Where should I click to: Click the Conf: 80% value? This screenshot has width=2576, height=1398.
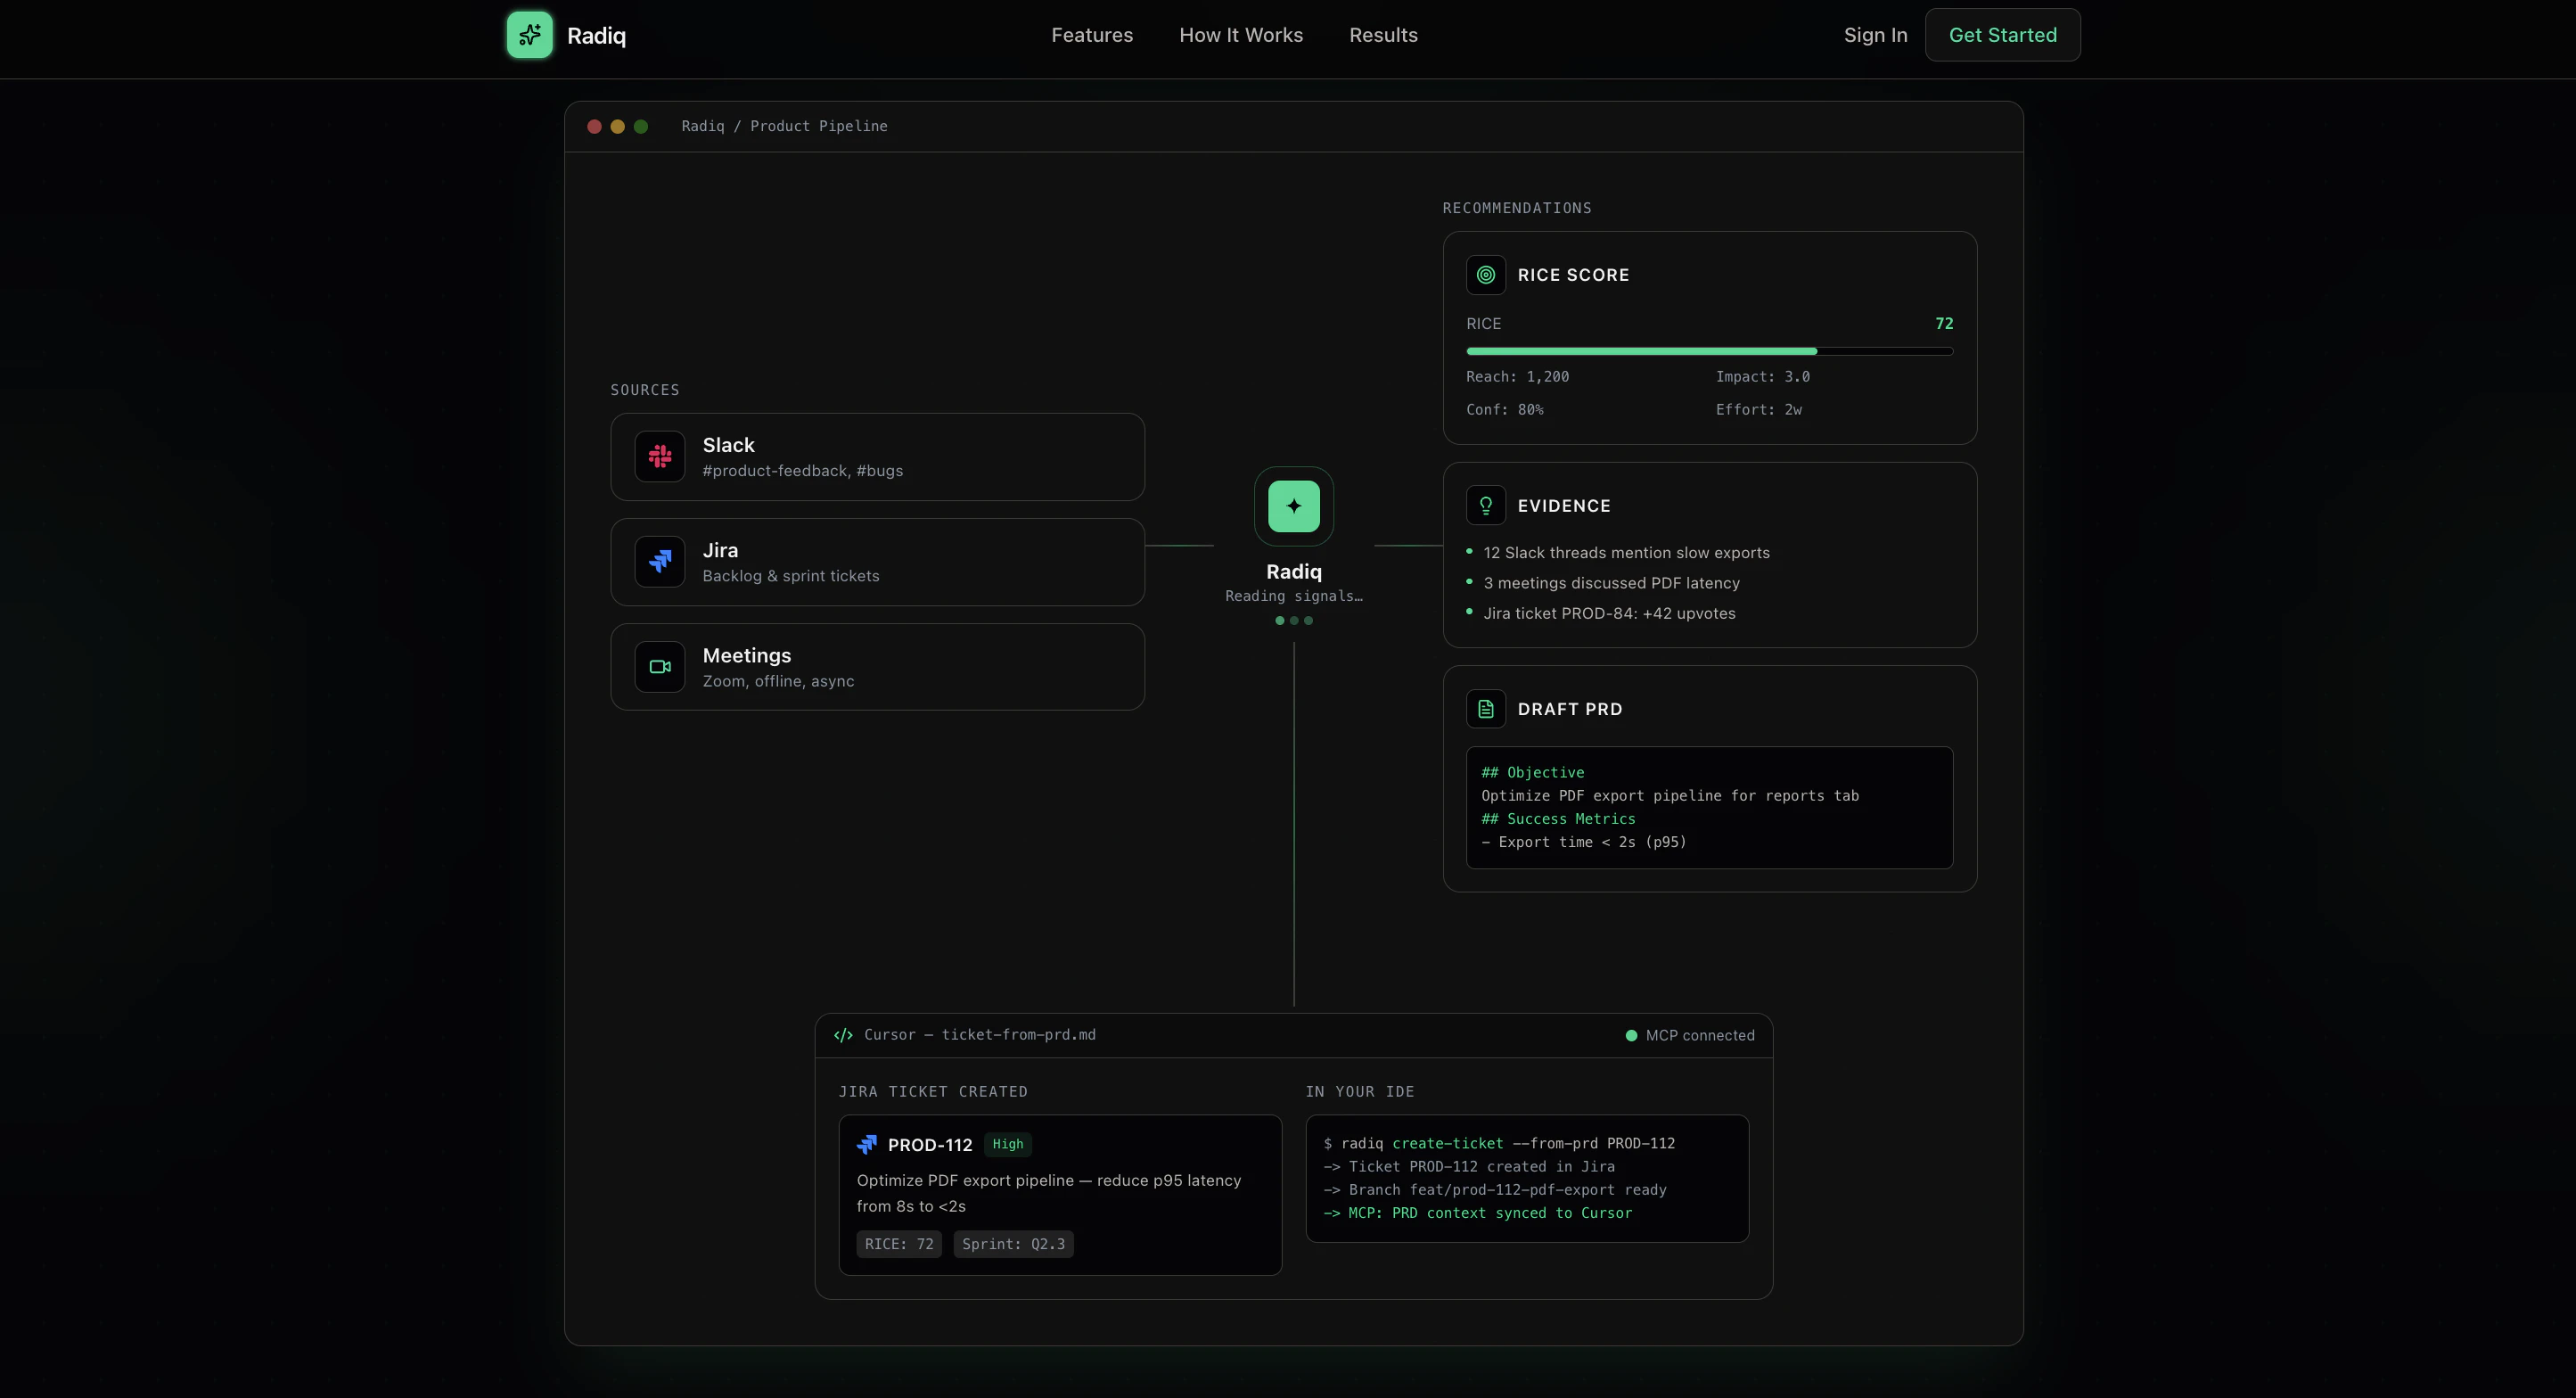click(x=1504, y=410)
